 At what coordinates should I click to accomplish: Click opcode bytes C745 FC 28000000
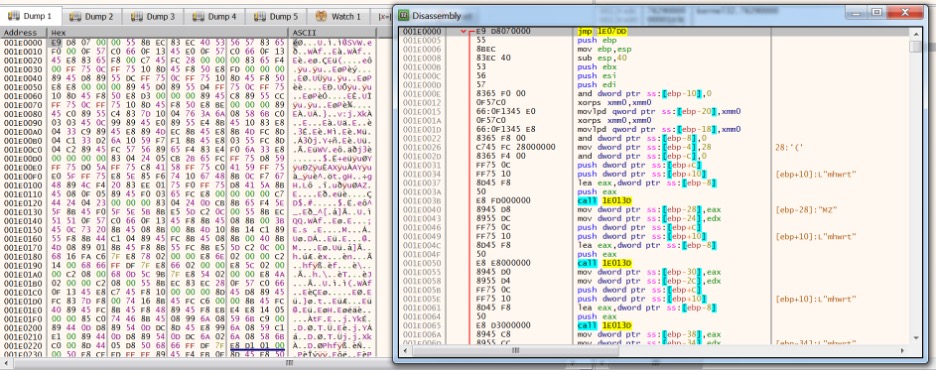515,147
